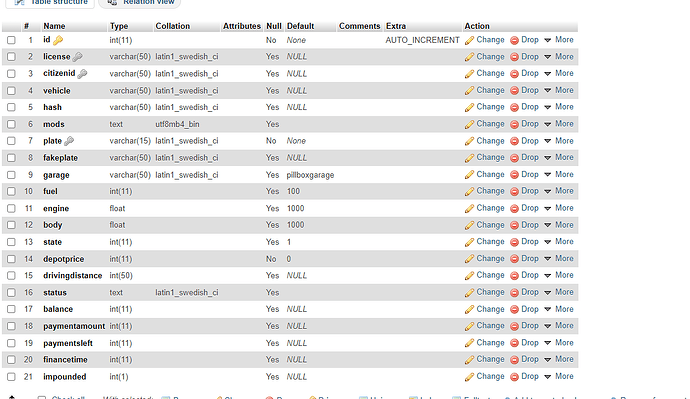The image size is (690, 399).
Task: Click the grey index key icon beside citizenid
Action: point(82,74)
